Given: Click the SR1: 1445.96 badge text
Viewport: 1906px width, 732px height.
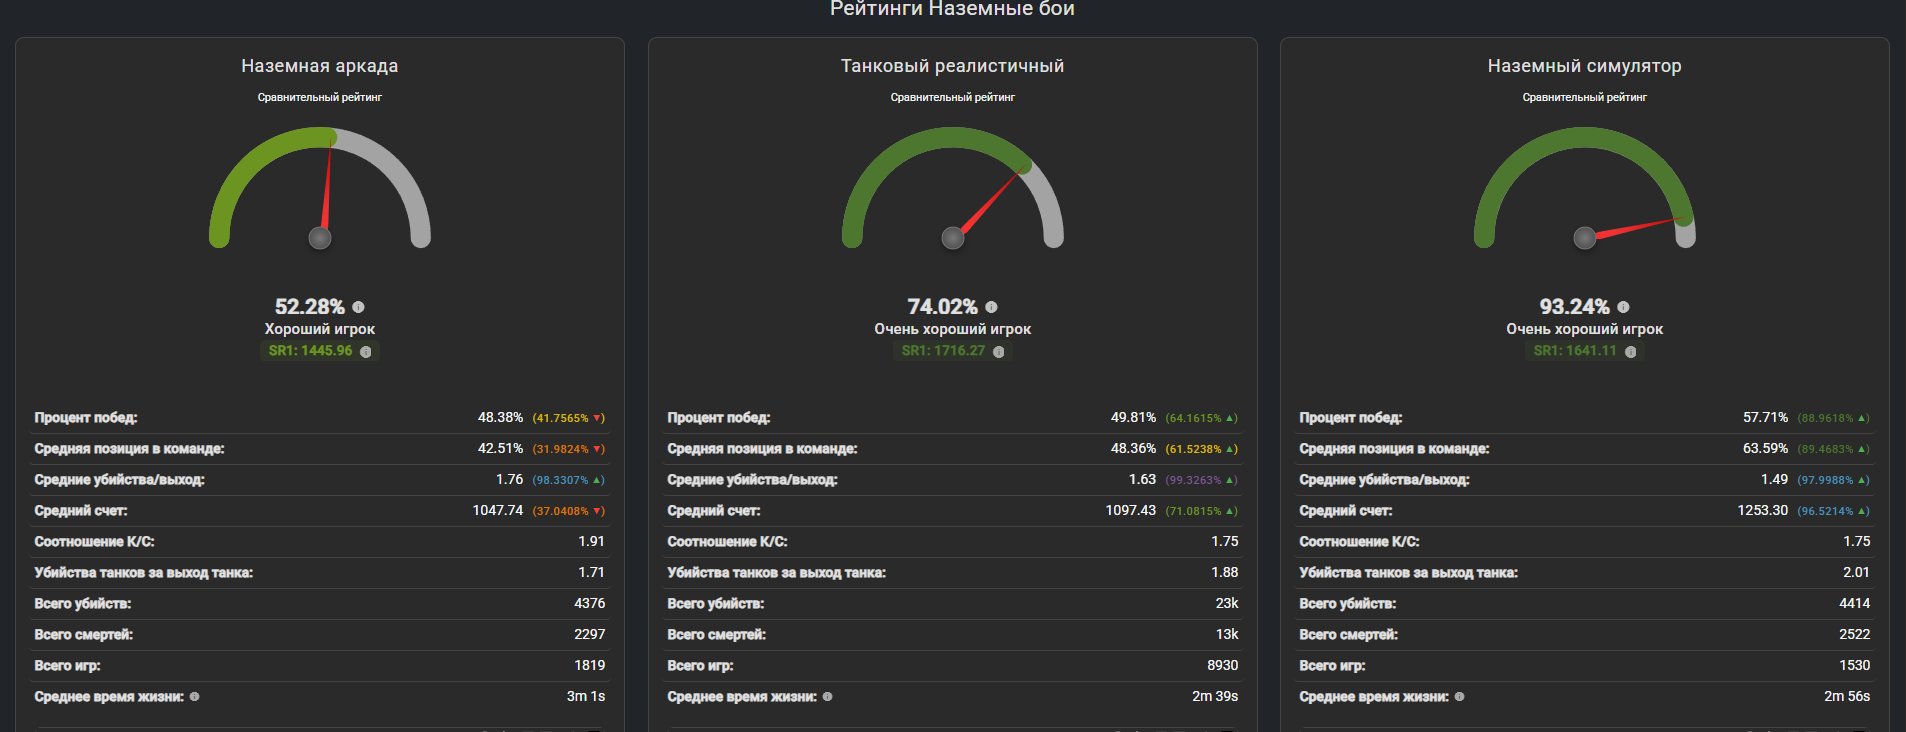Looking at the screenshot, I should coord(310,351).
